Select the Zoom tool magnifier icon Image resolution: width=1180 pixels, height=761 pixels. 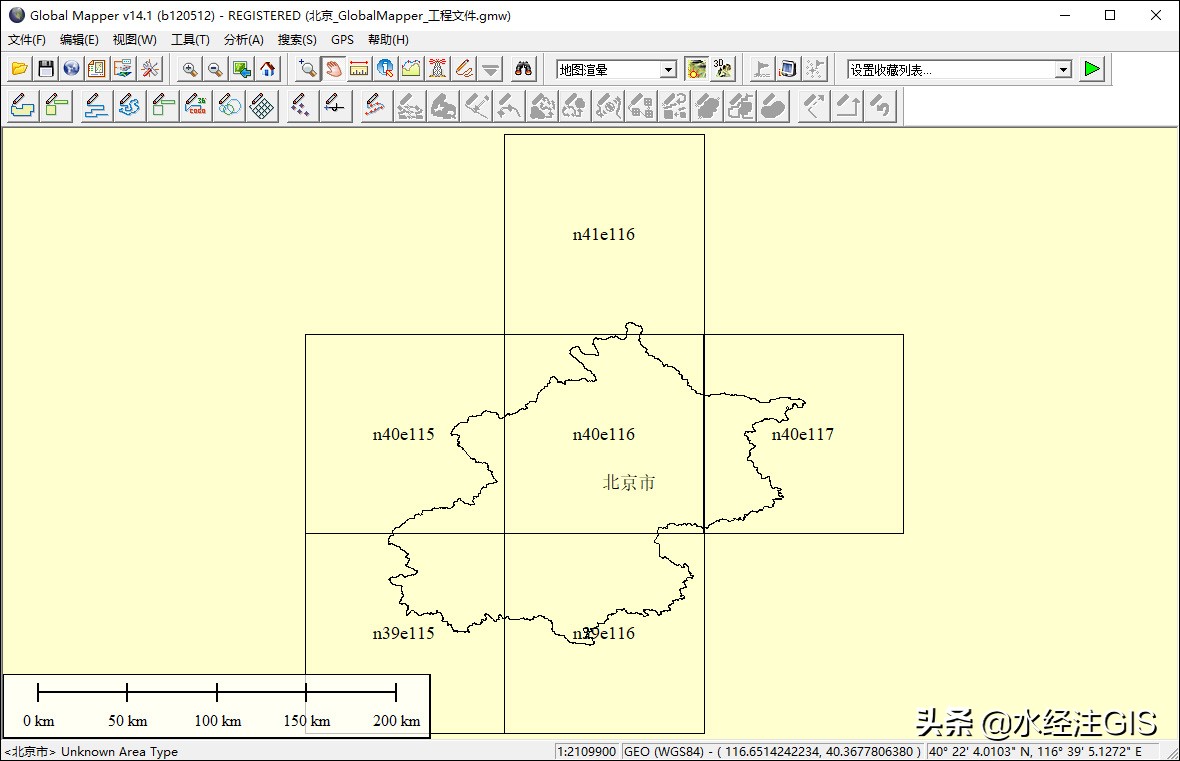point(307,69)
